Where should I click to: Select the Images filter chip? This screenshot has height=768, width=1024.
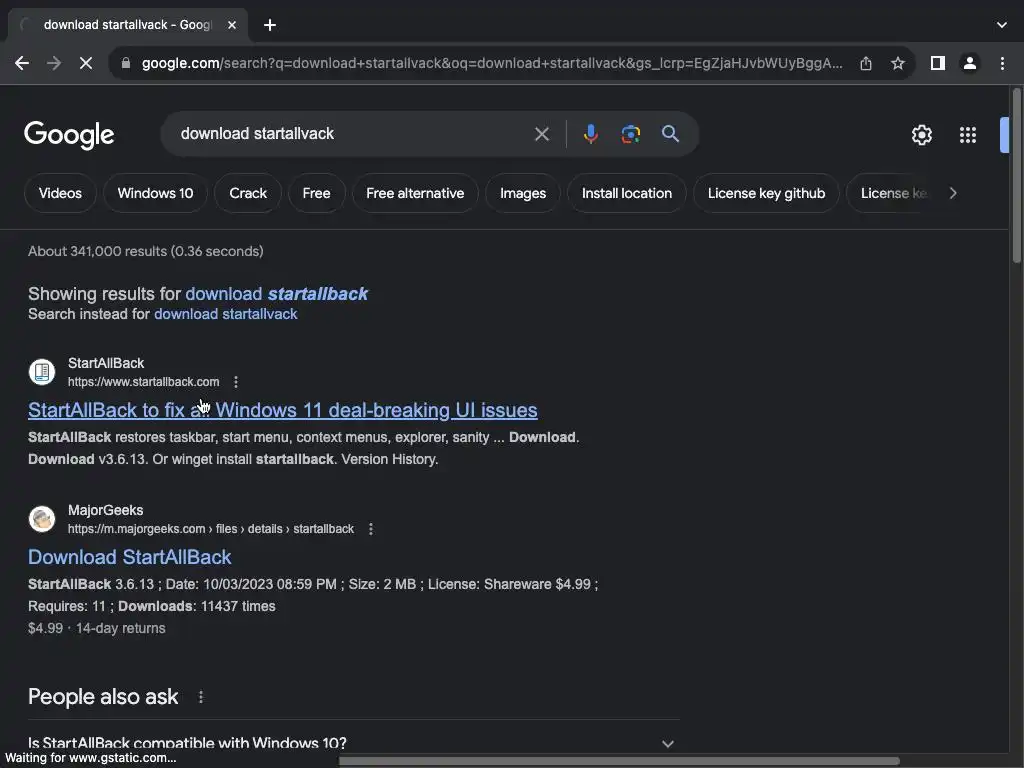coord(523,193)
